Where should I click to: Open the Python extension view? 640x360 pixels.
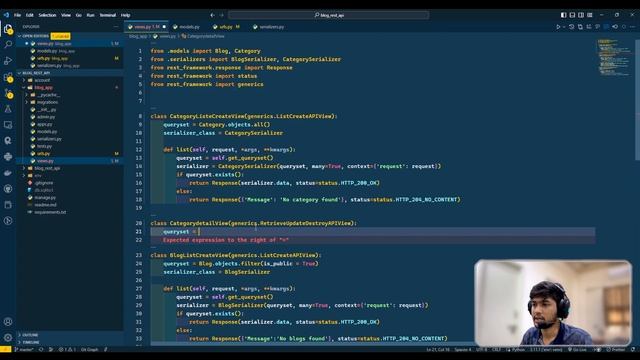click(8, 157)
